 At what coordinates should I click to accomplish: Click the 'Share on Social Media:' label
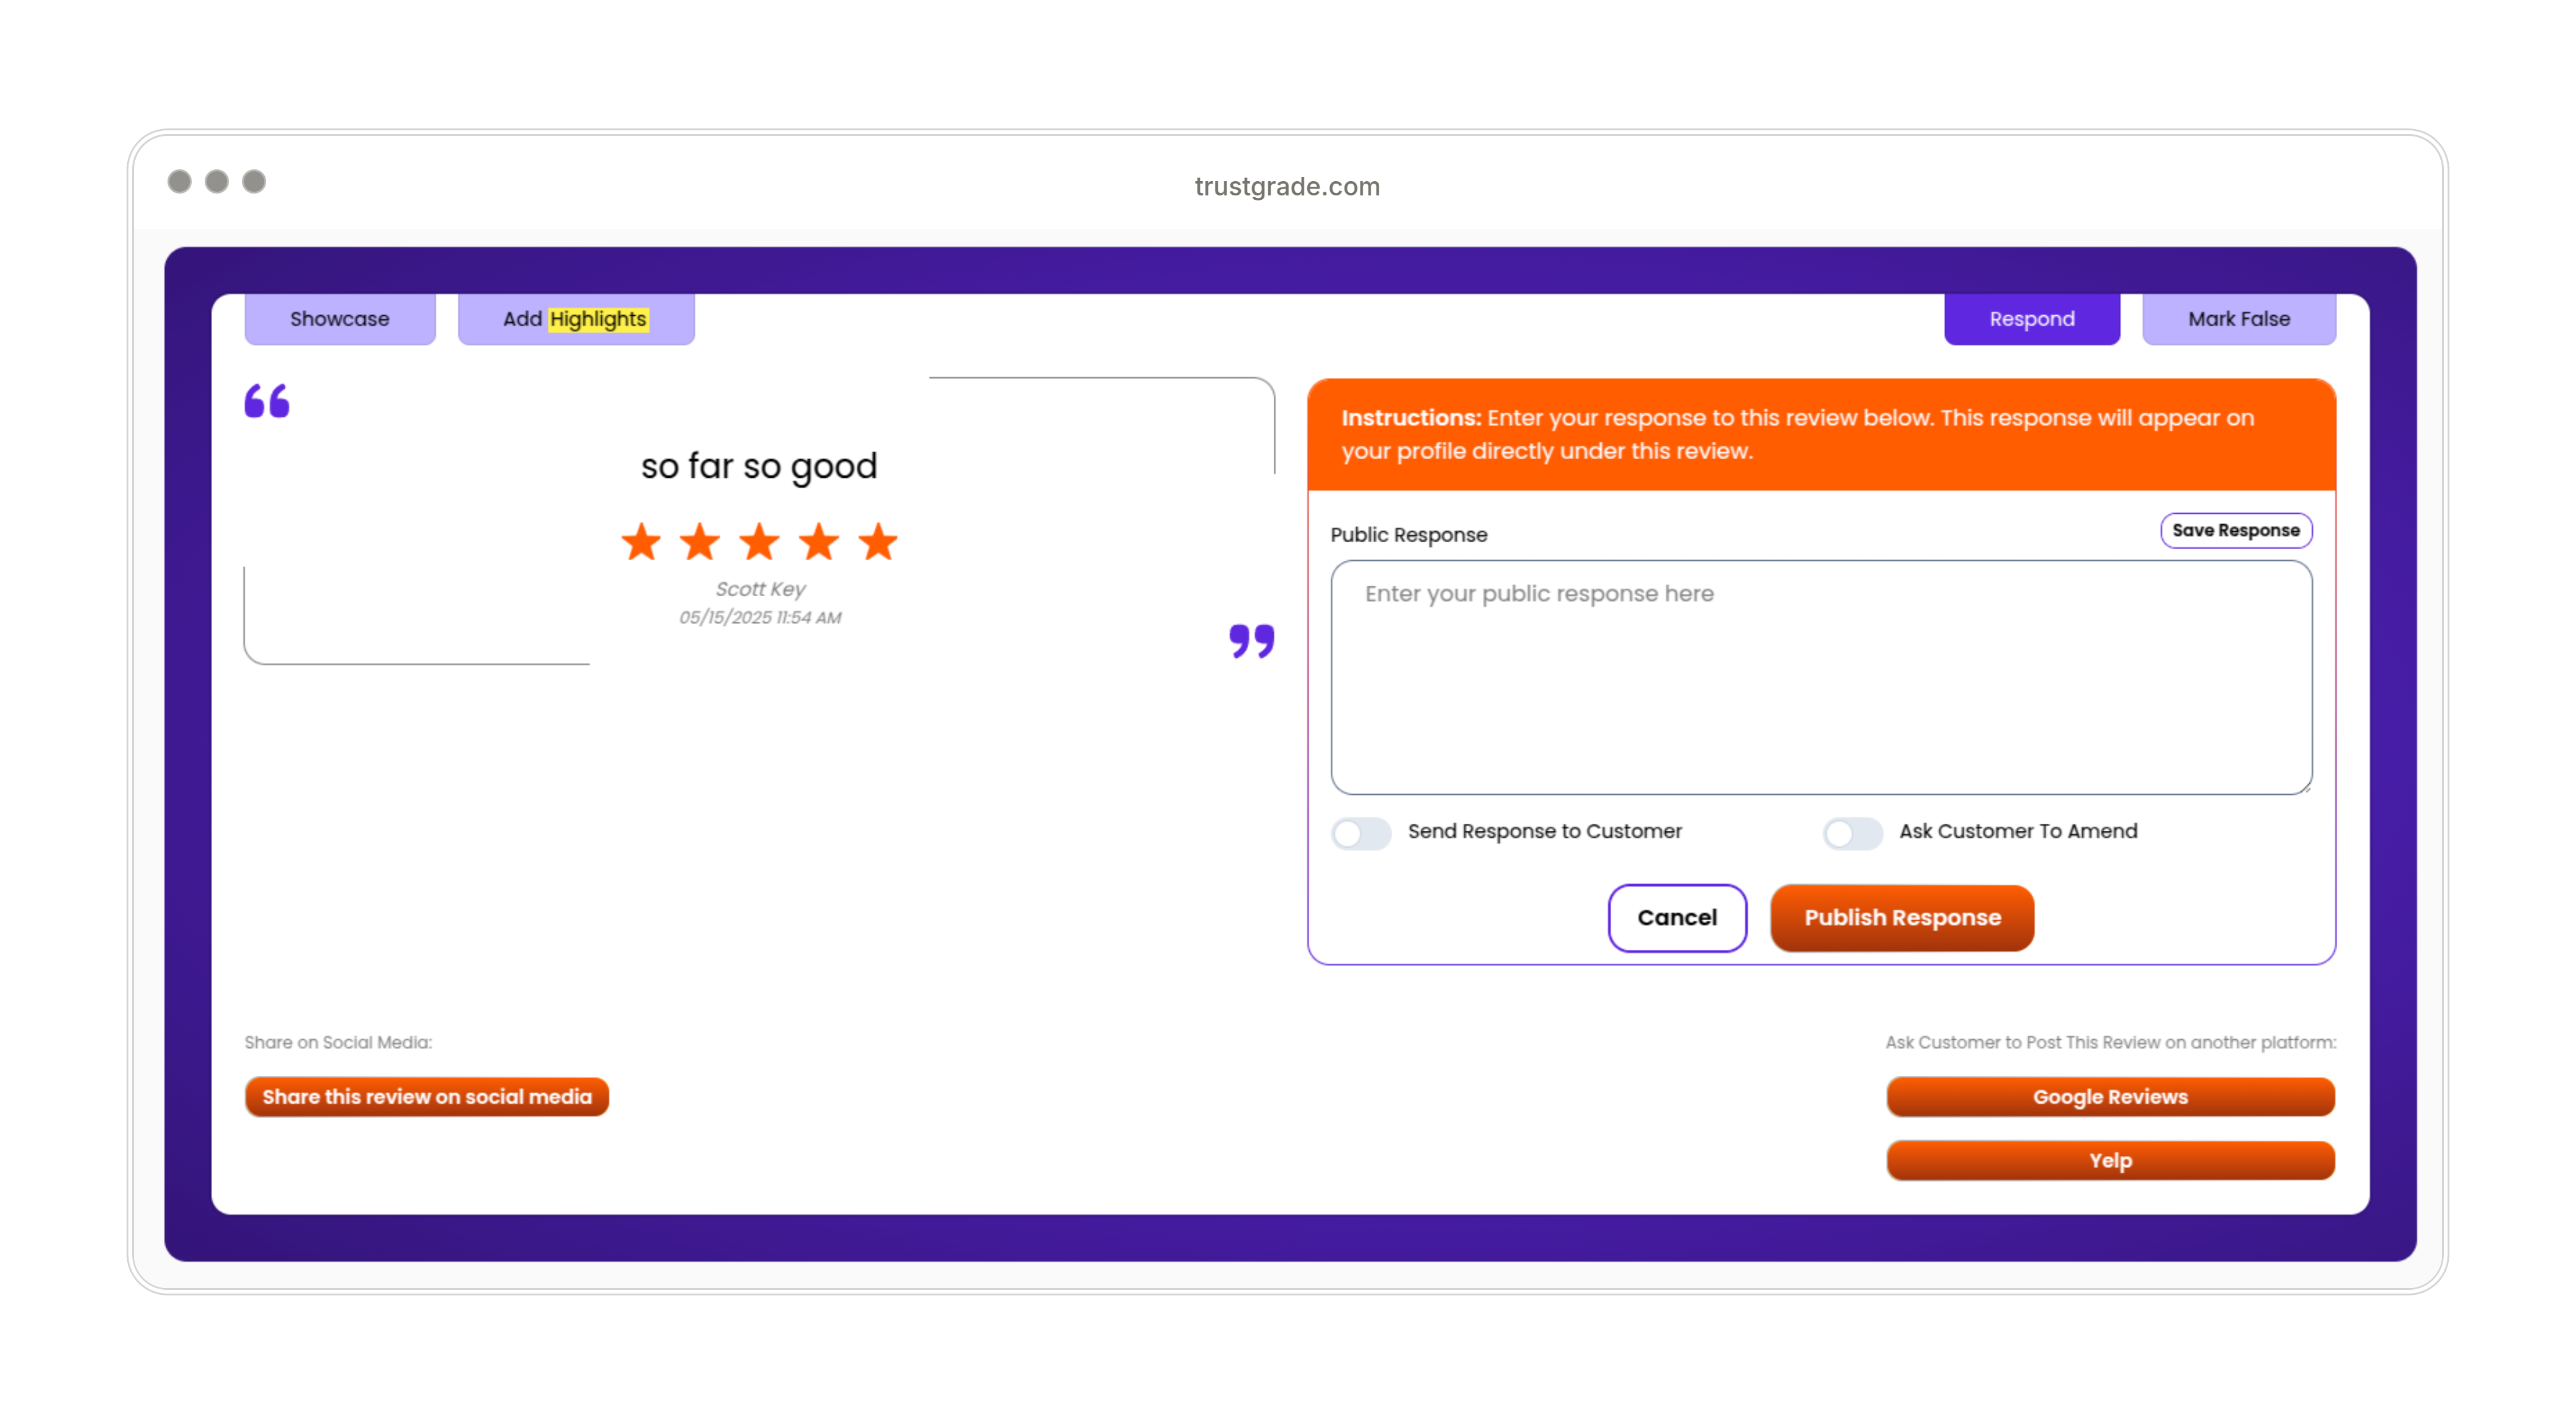[338, 1042]
